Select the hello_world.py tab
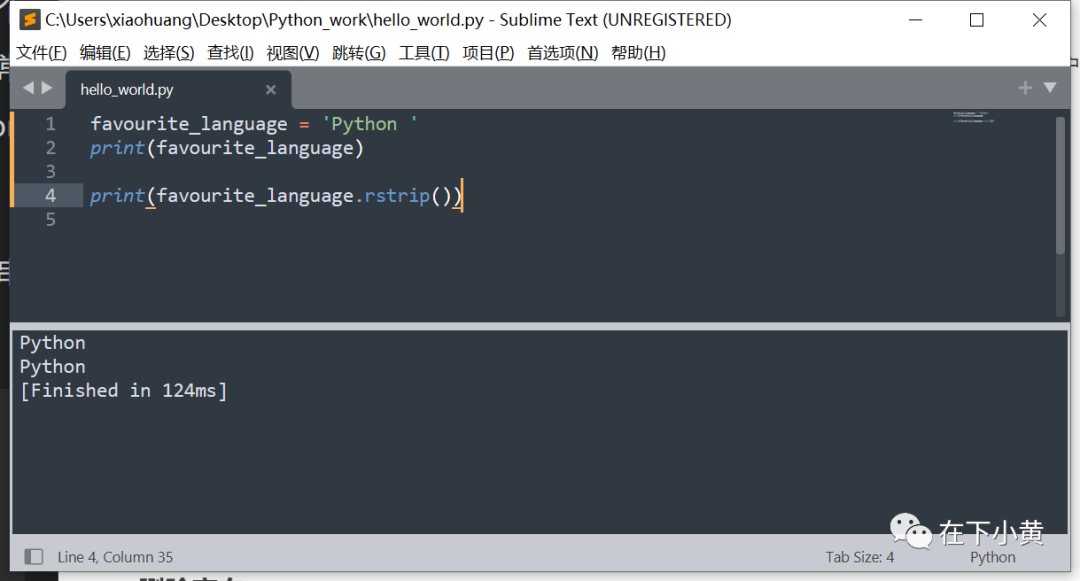 tap(178, 89)
